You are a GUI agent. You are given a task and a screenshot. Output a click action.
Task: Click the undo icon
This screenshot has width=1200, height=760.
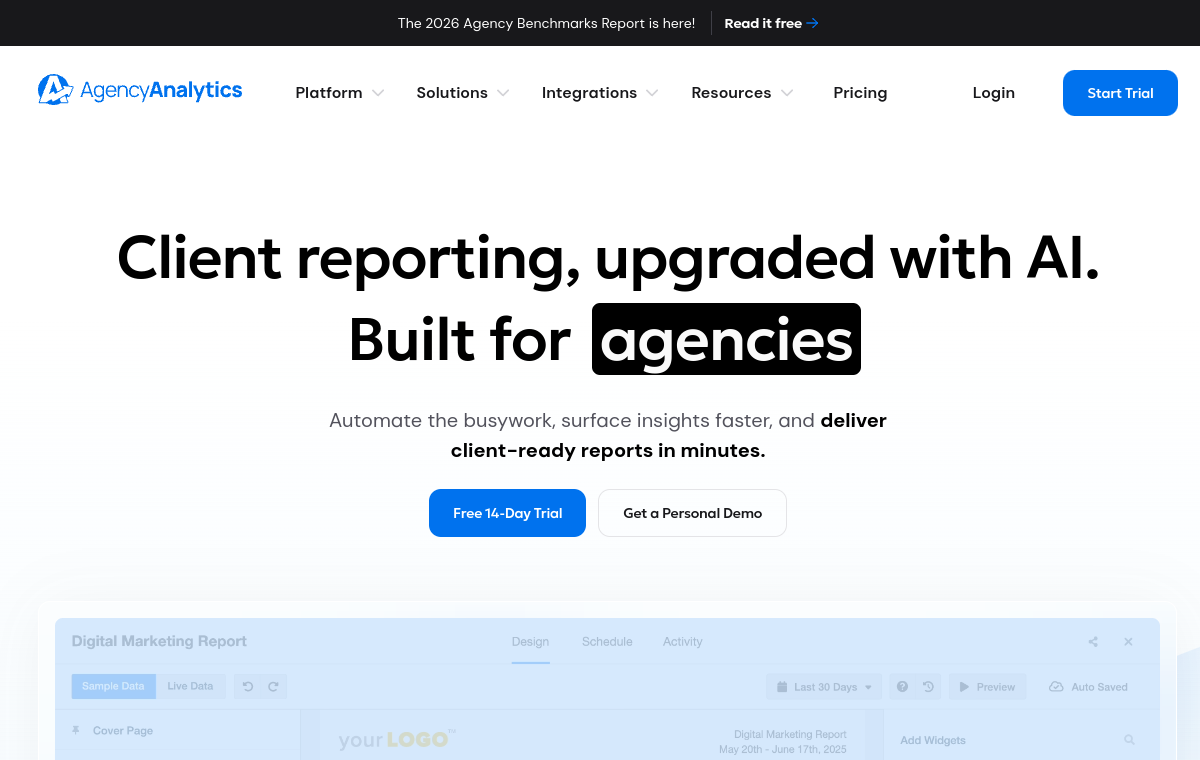click(248, 687)
